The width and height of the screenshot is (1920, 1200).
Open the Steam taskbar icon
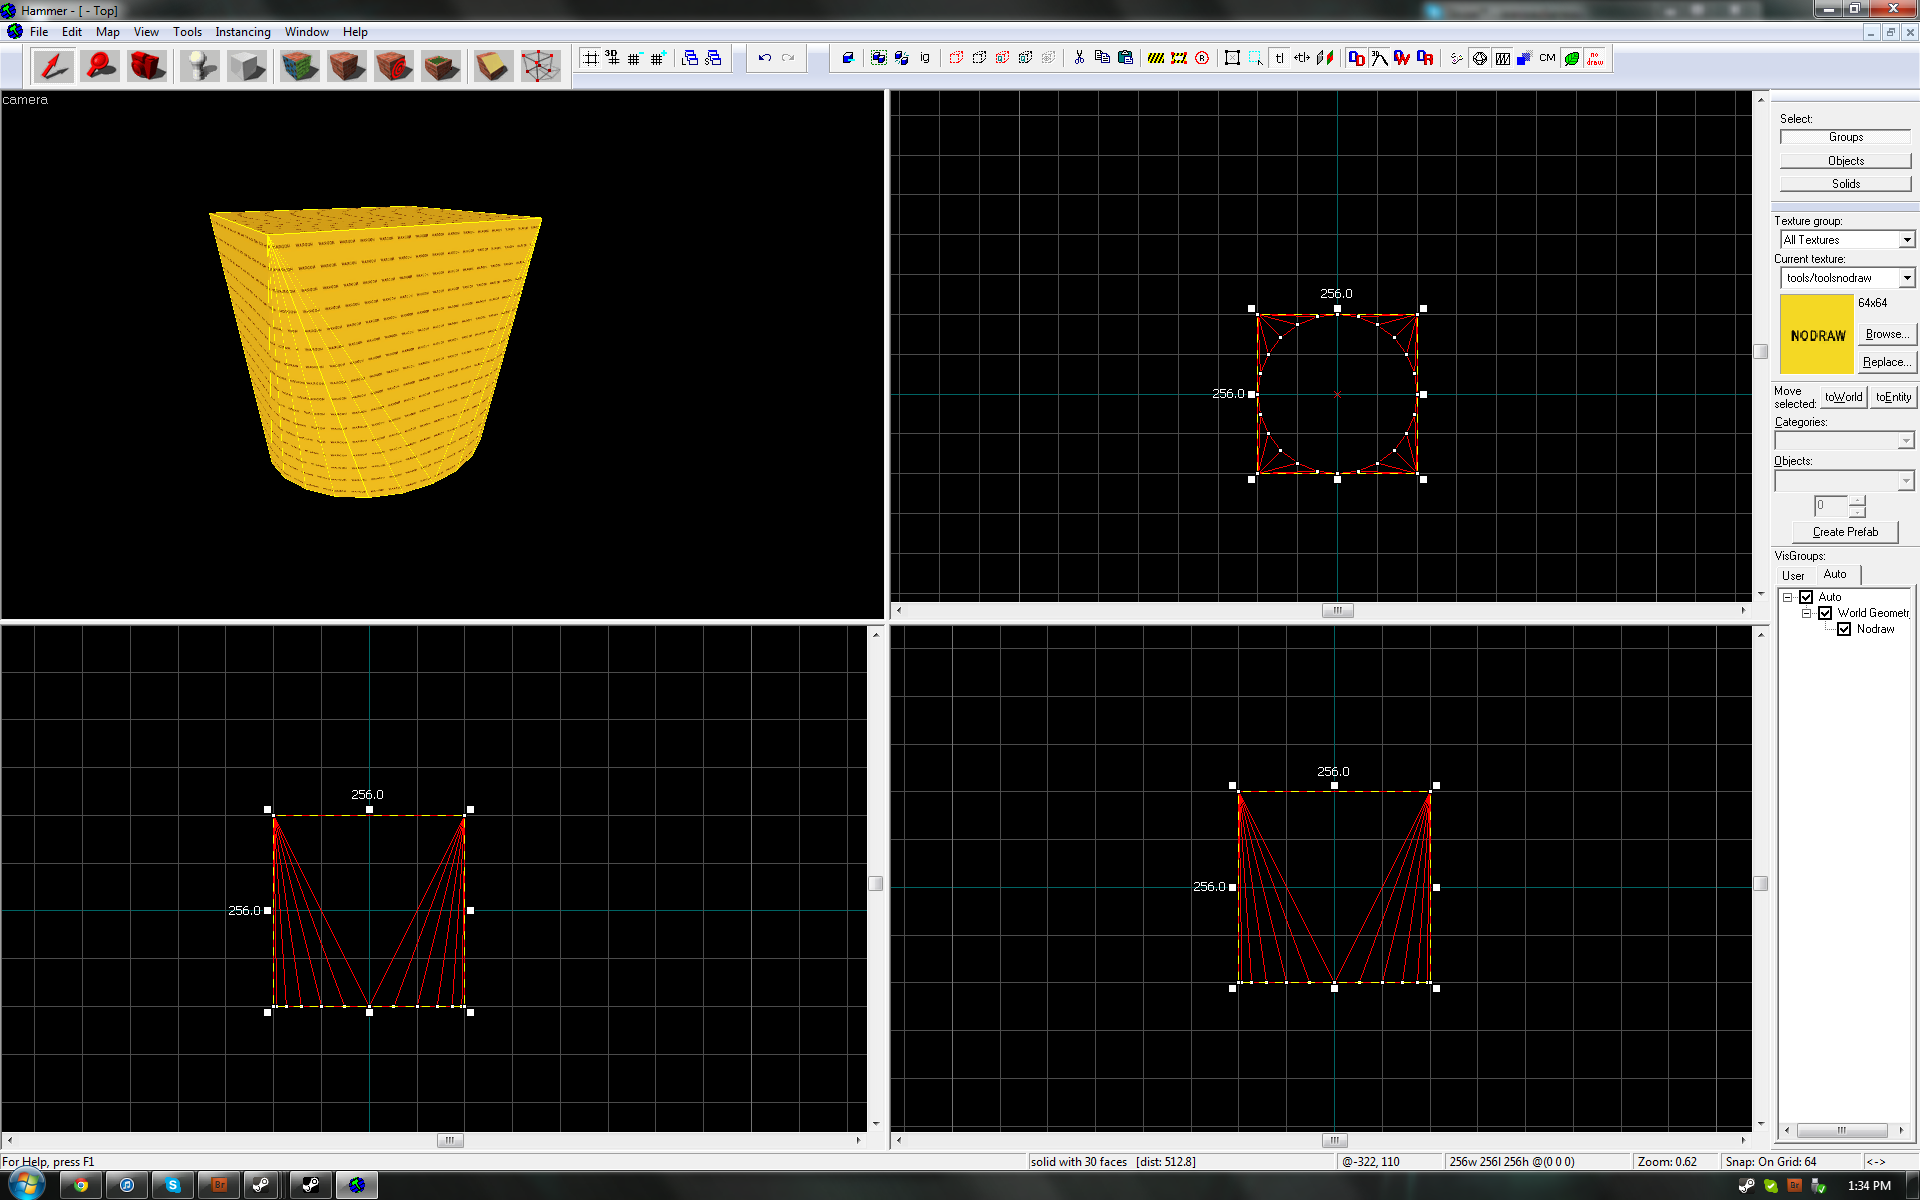(263, 1185)
